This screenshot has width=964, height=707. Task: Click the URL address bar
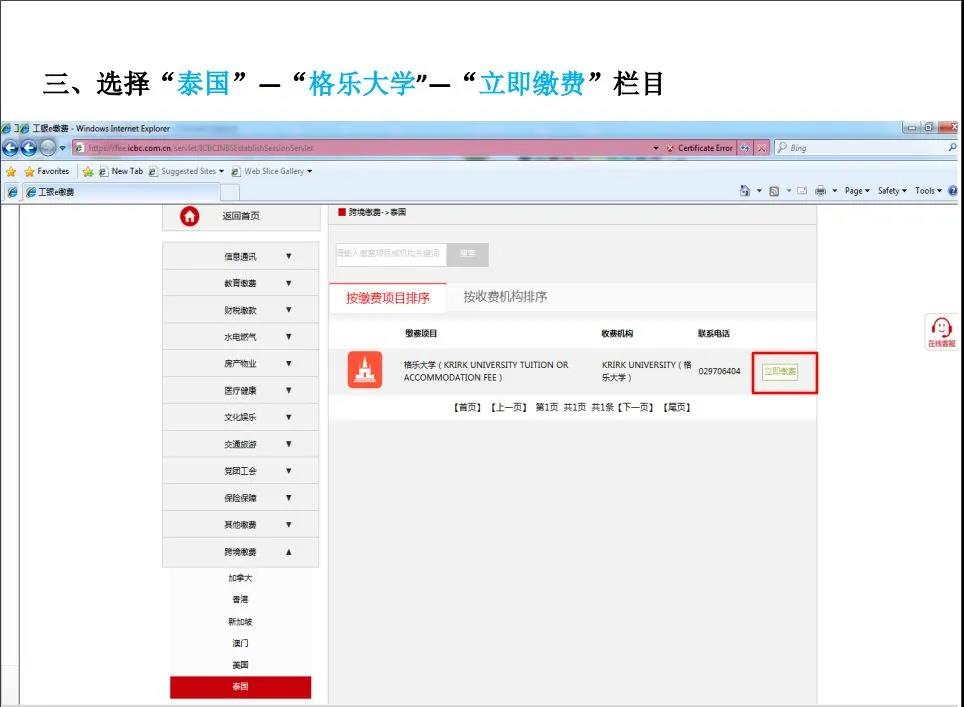pos(363,148)
